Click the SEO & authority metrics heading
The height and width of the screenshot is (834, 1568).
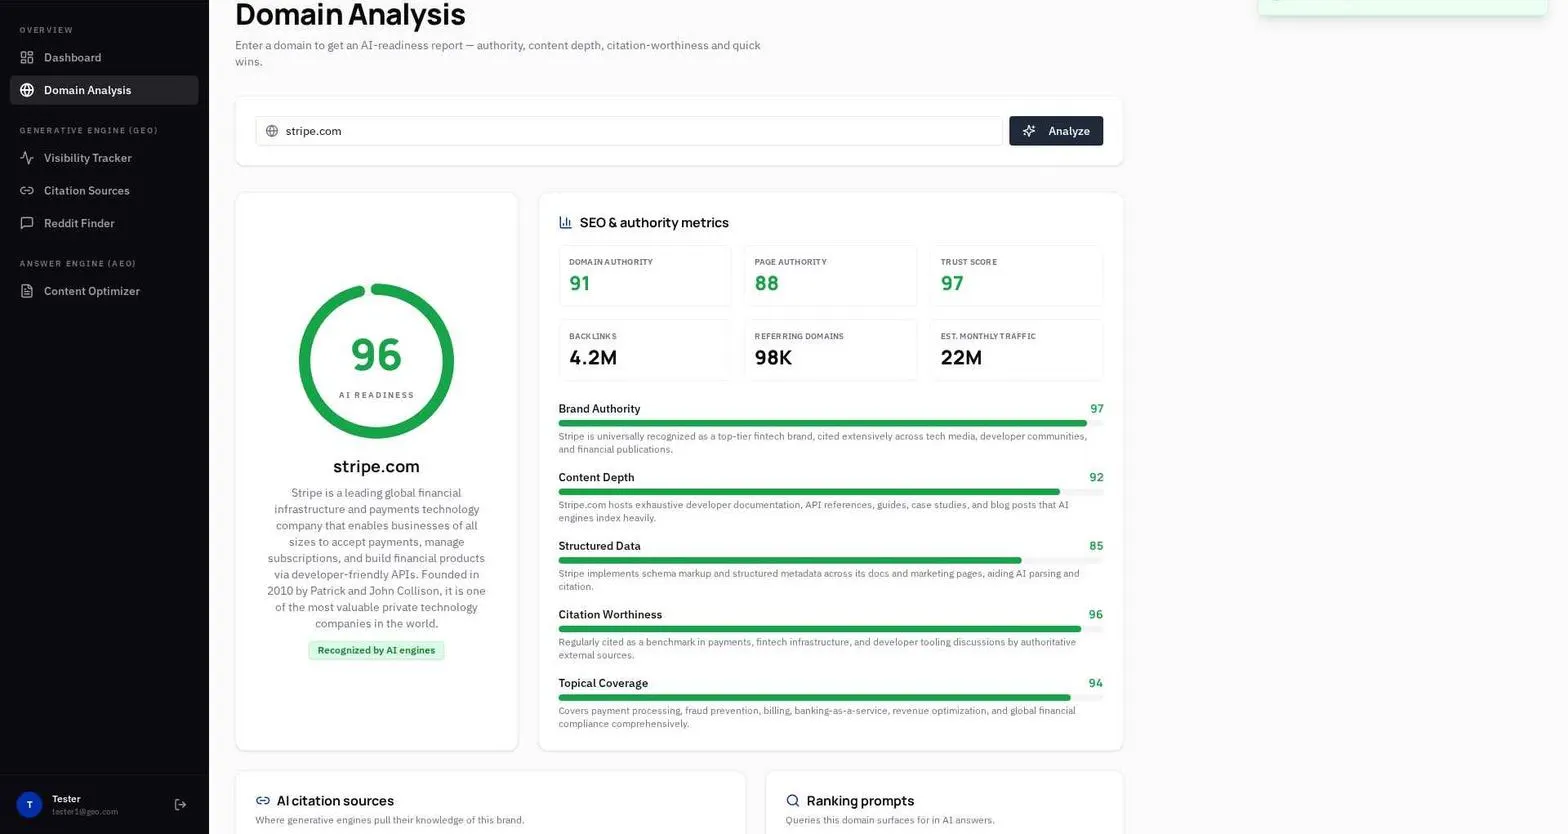point(654,223)
